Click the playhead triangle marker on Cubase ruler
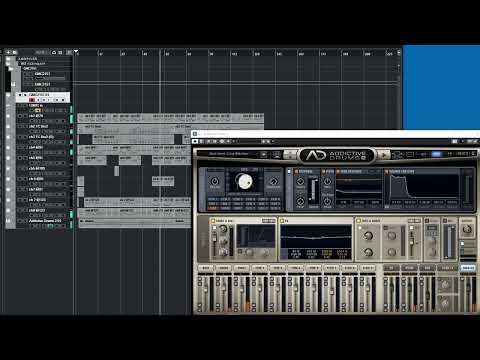The width and height of the screenshot is (480, 360). (x=76, y=52)
